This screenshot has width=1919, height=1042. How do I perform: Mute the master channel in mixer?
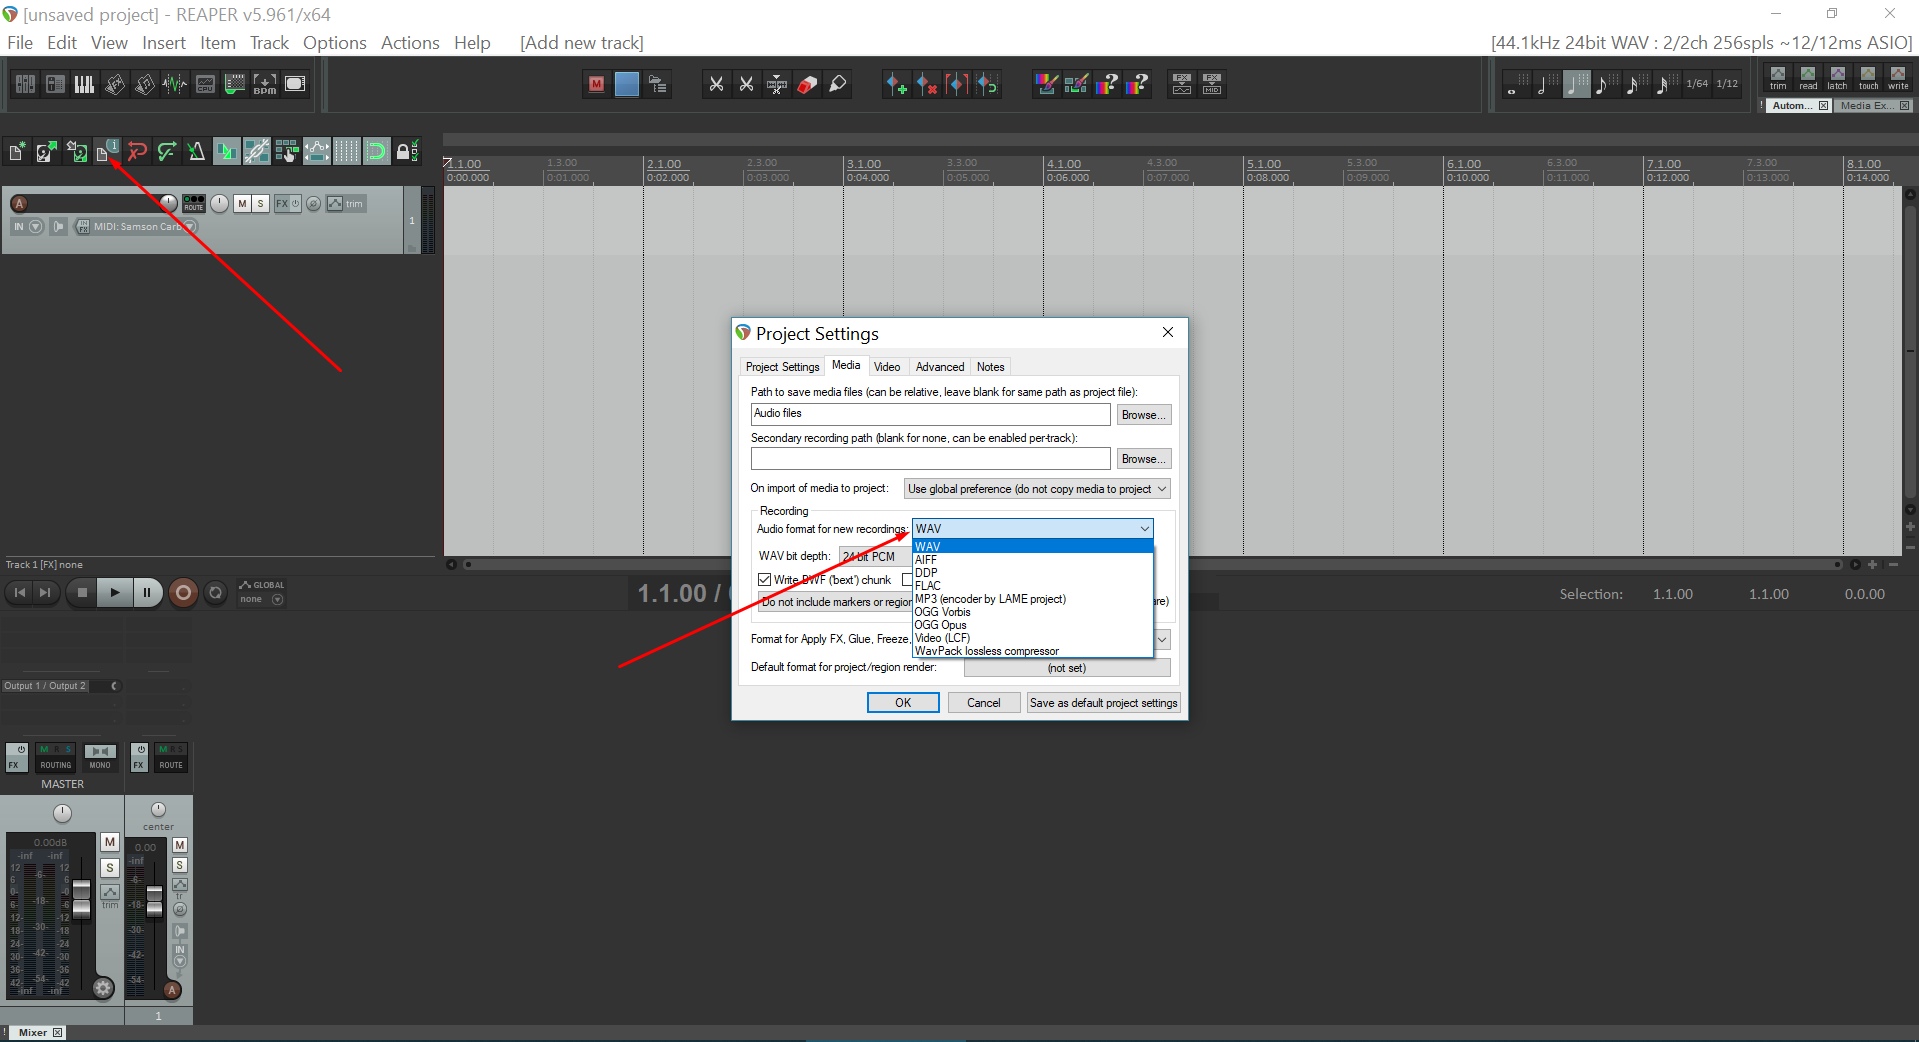[110, 843]
